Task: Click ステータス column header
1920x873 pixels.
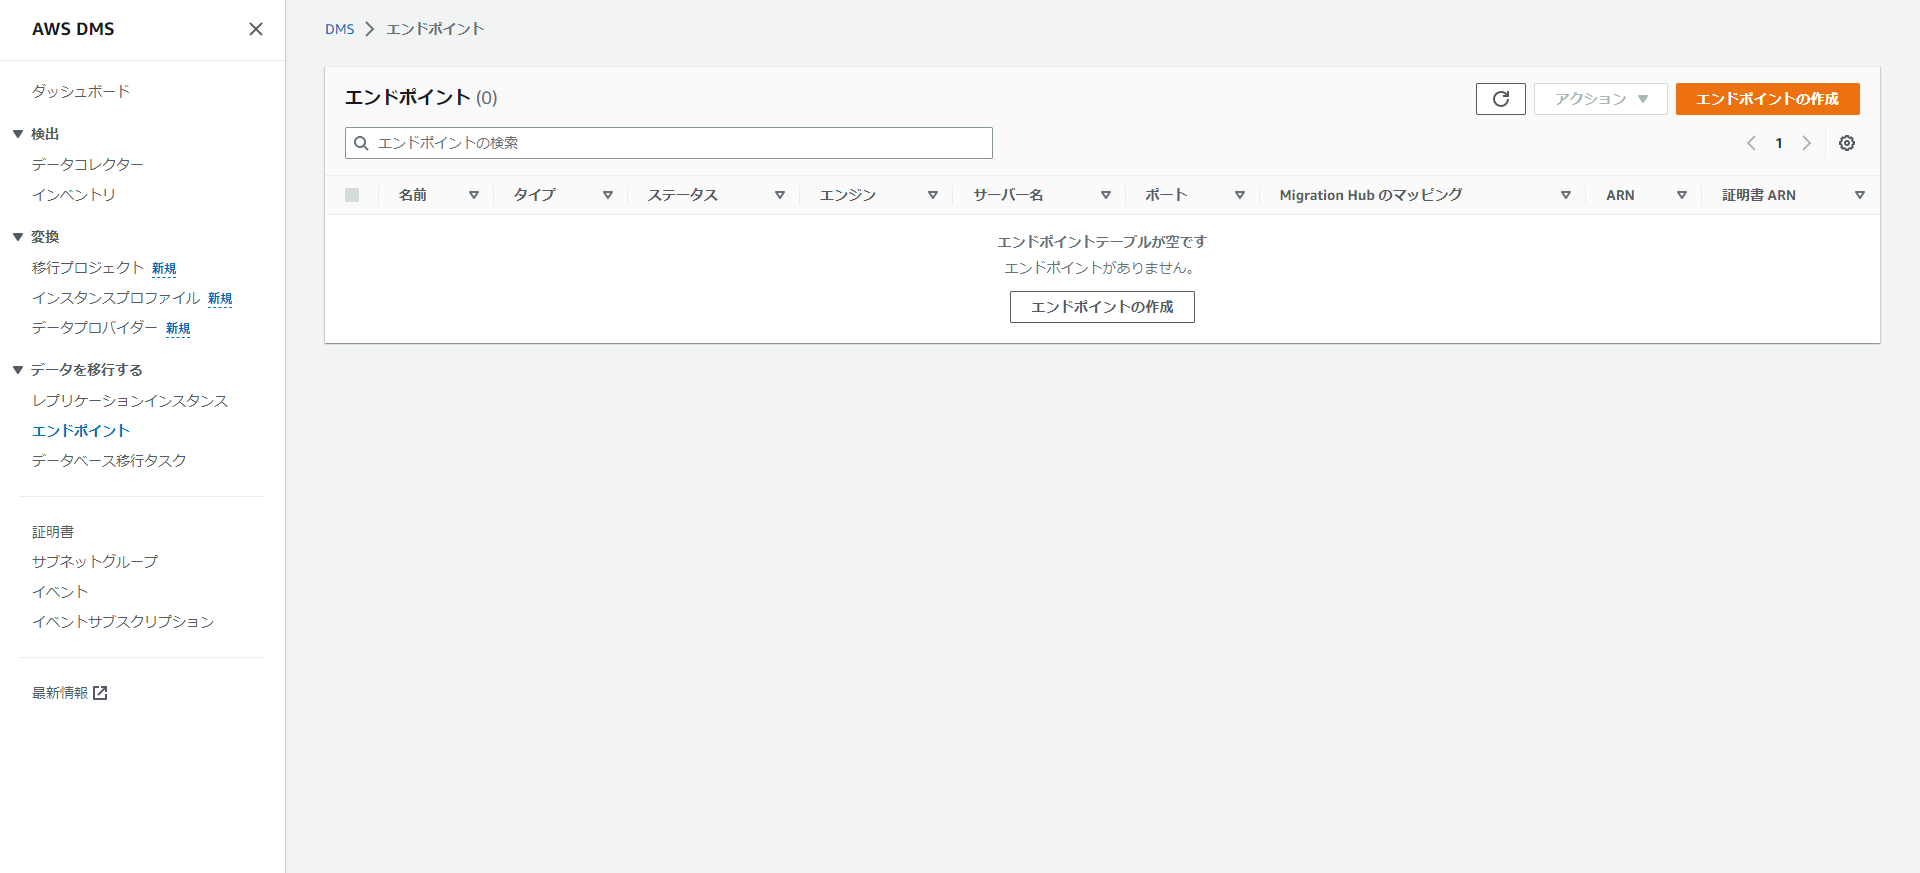Action: (x=683, y=195)
